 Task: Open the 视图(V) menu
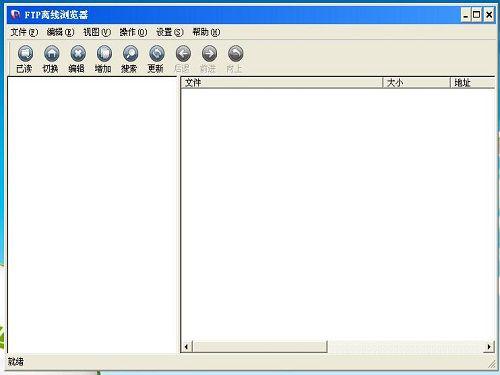[x=97, y=32]
